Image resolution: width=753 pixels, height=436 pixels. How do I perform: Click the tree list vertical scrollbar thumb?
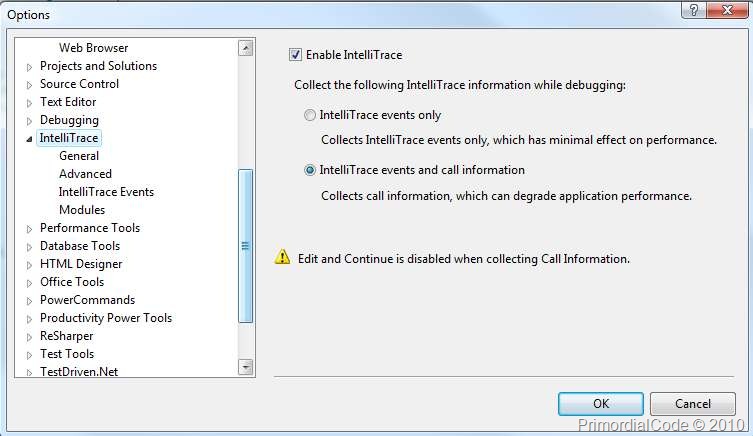coord(245,246)
